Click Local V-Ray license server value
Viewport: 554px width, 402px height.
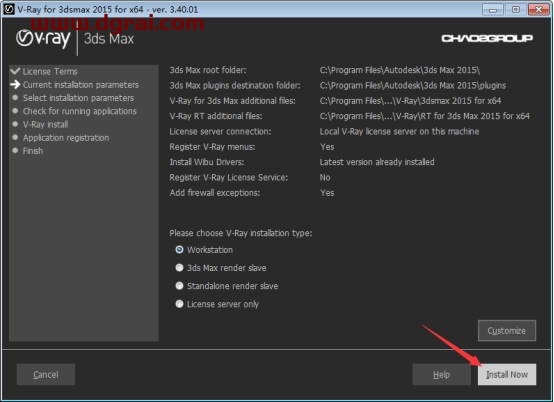click(399, 131)
